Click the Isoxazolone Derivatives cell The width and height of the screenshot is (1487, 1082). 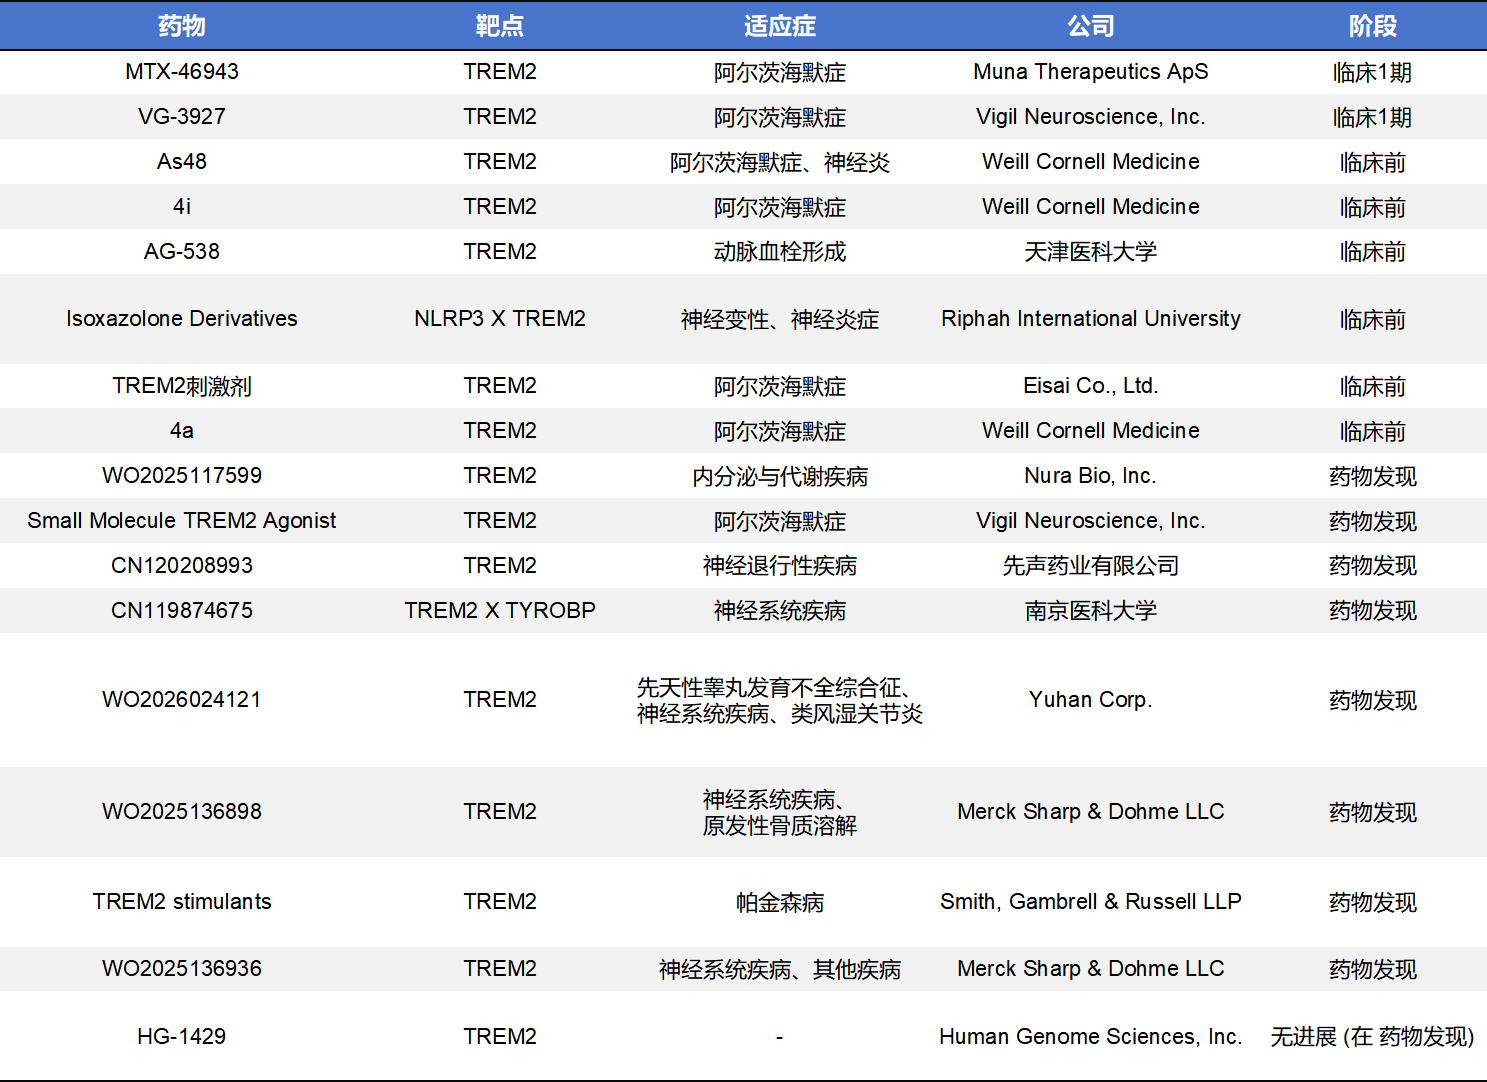pyautogui.click(x=181, y=319)
